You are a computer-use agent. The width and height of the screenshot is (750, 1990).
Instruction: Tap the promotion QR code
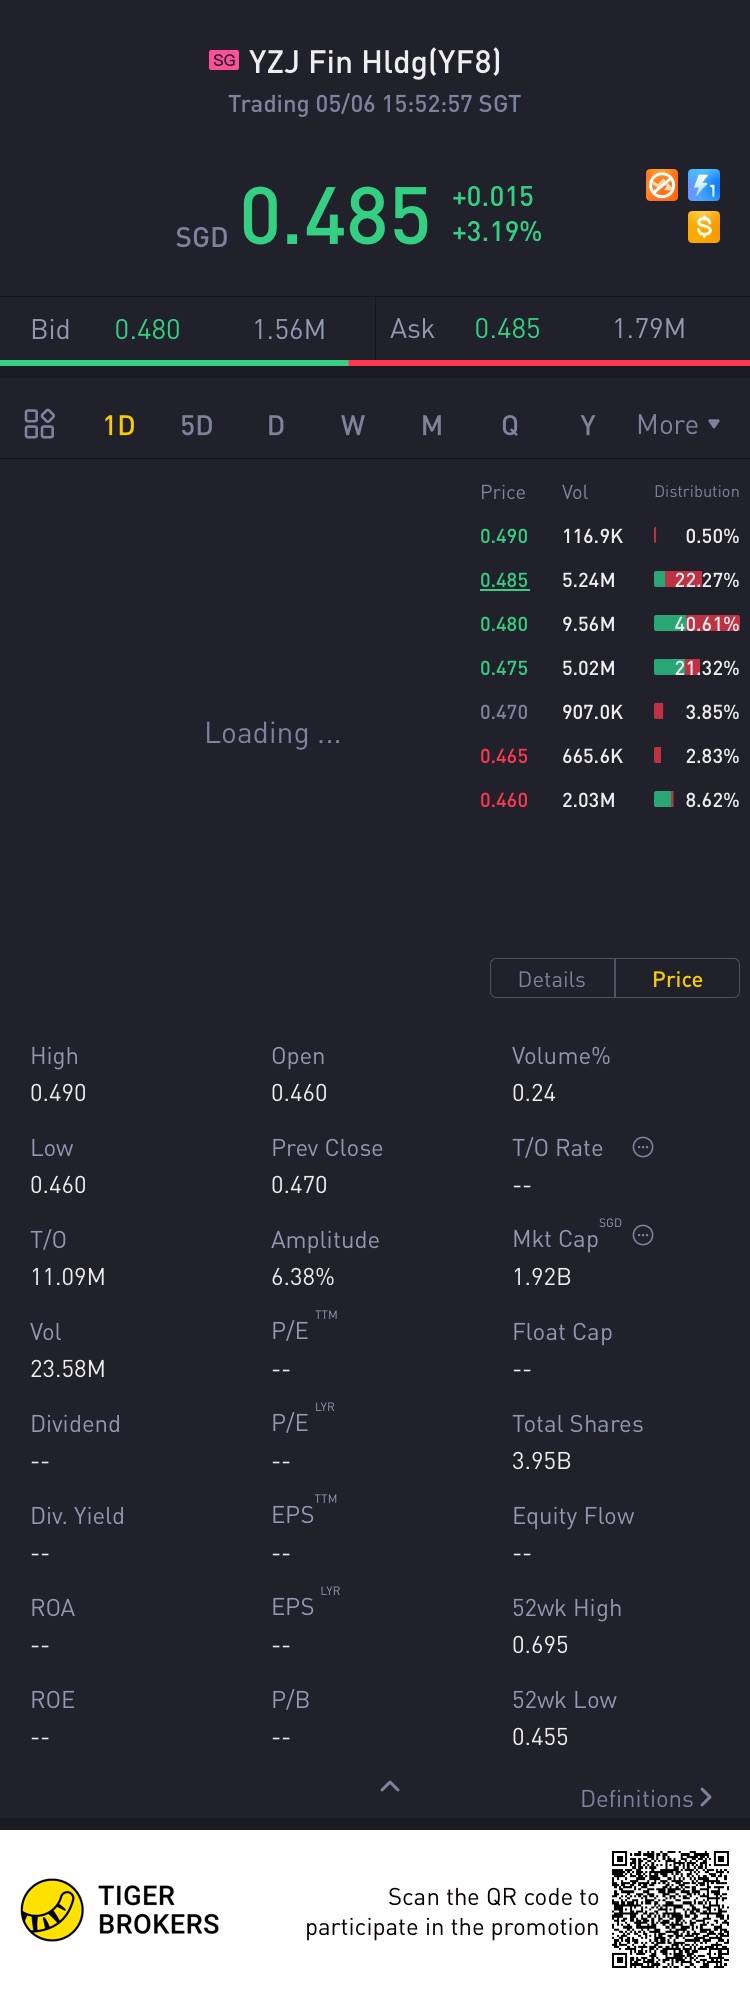point(670,1909)
